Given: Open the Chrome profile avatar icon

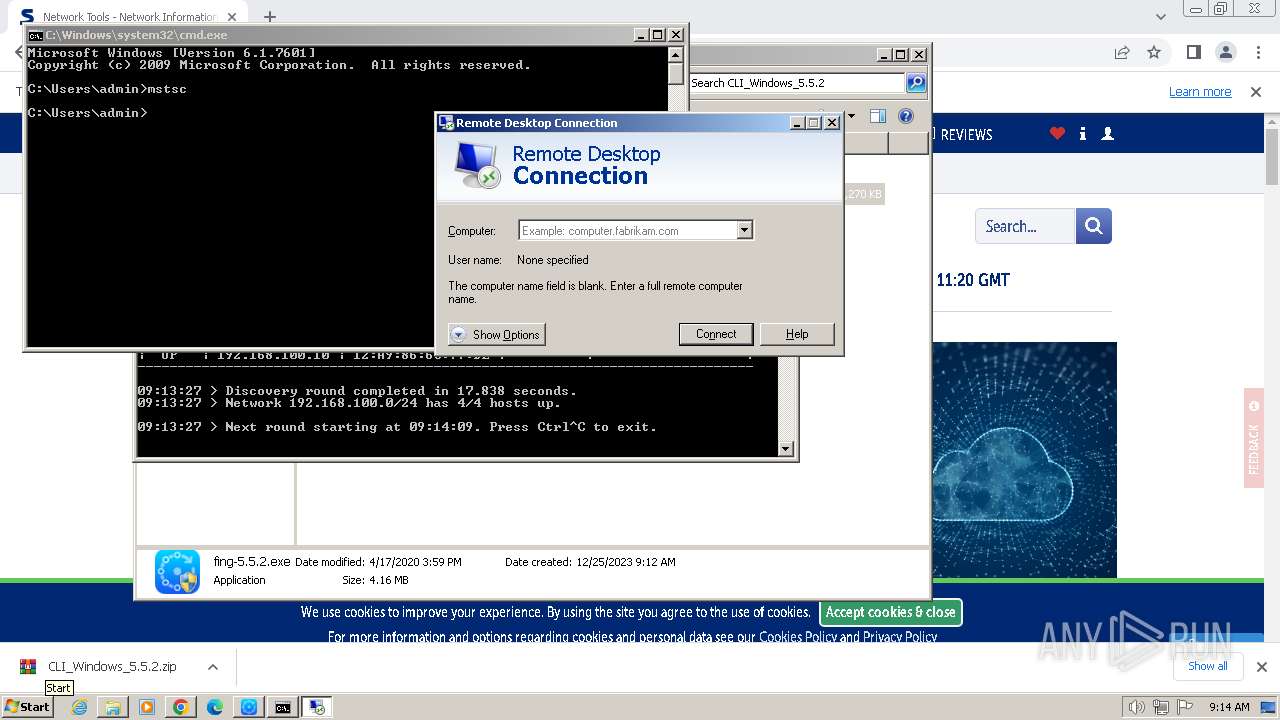Looking at the screenshot, I should coord(1225,52).
